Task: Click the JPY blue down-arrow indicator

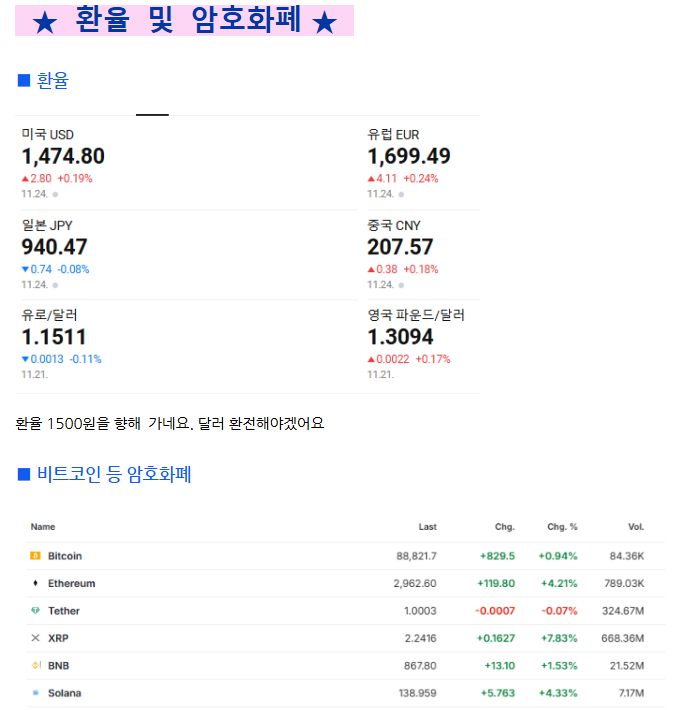Action: pyautogui.click(x=25, y=269)
